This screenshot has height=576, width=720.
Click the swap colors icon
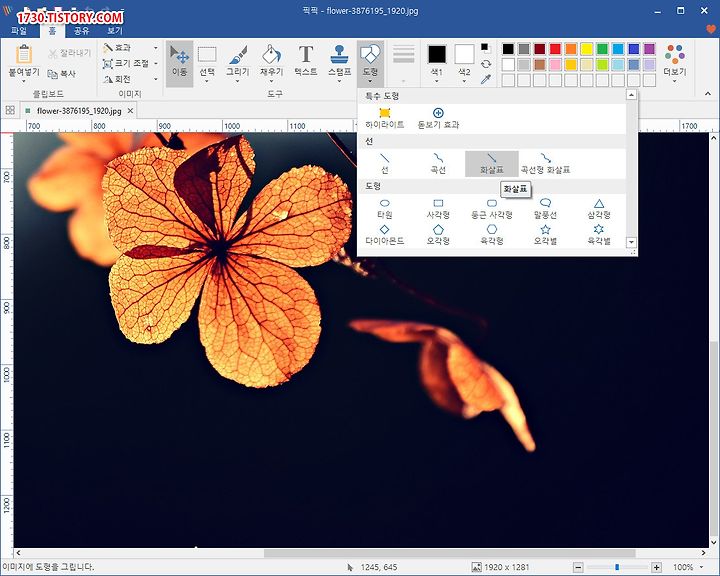(486, 64)
